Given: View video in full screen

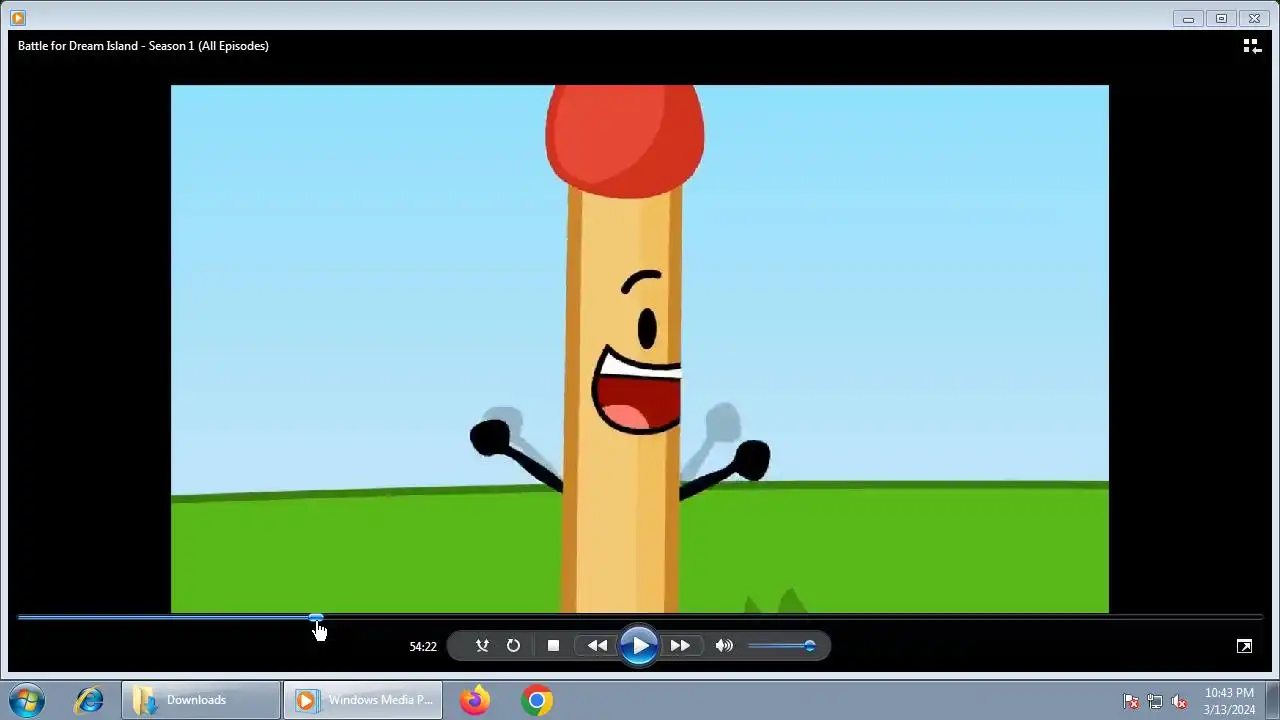Looking at the screenshot, I should [1244, 646].
